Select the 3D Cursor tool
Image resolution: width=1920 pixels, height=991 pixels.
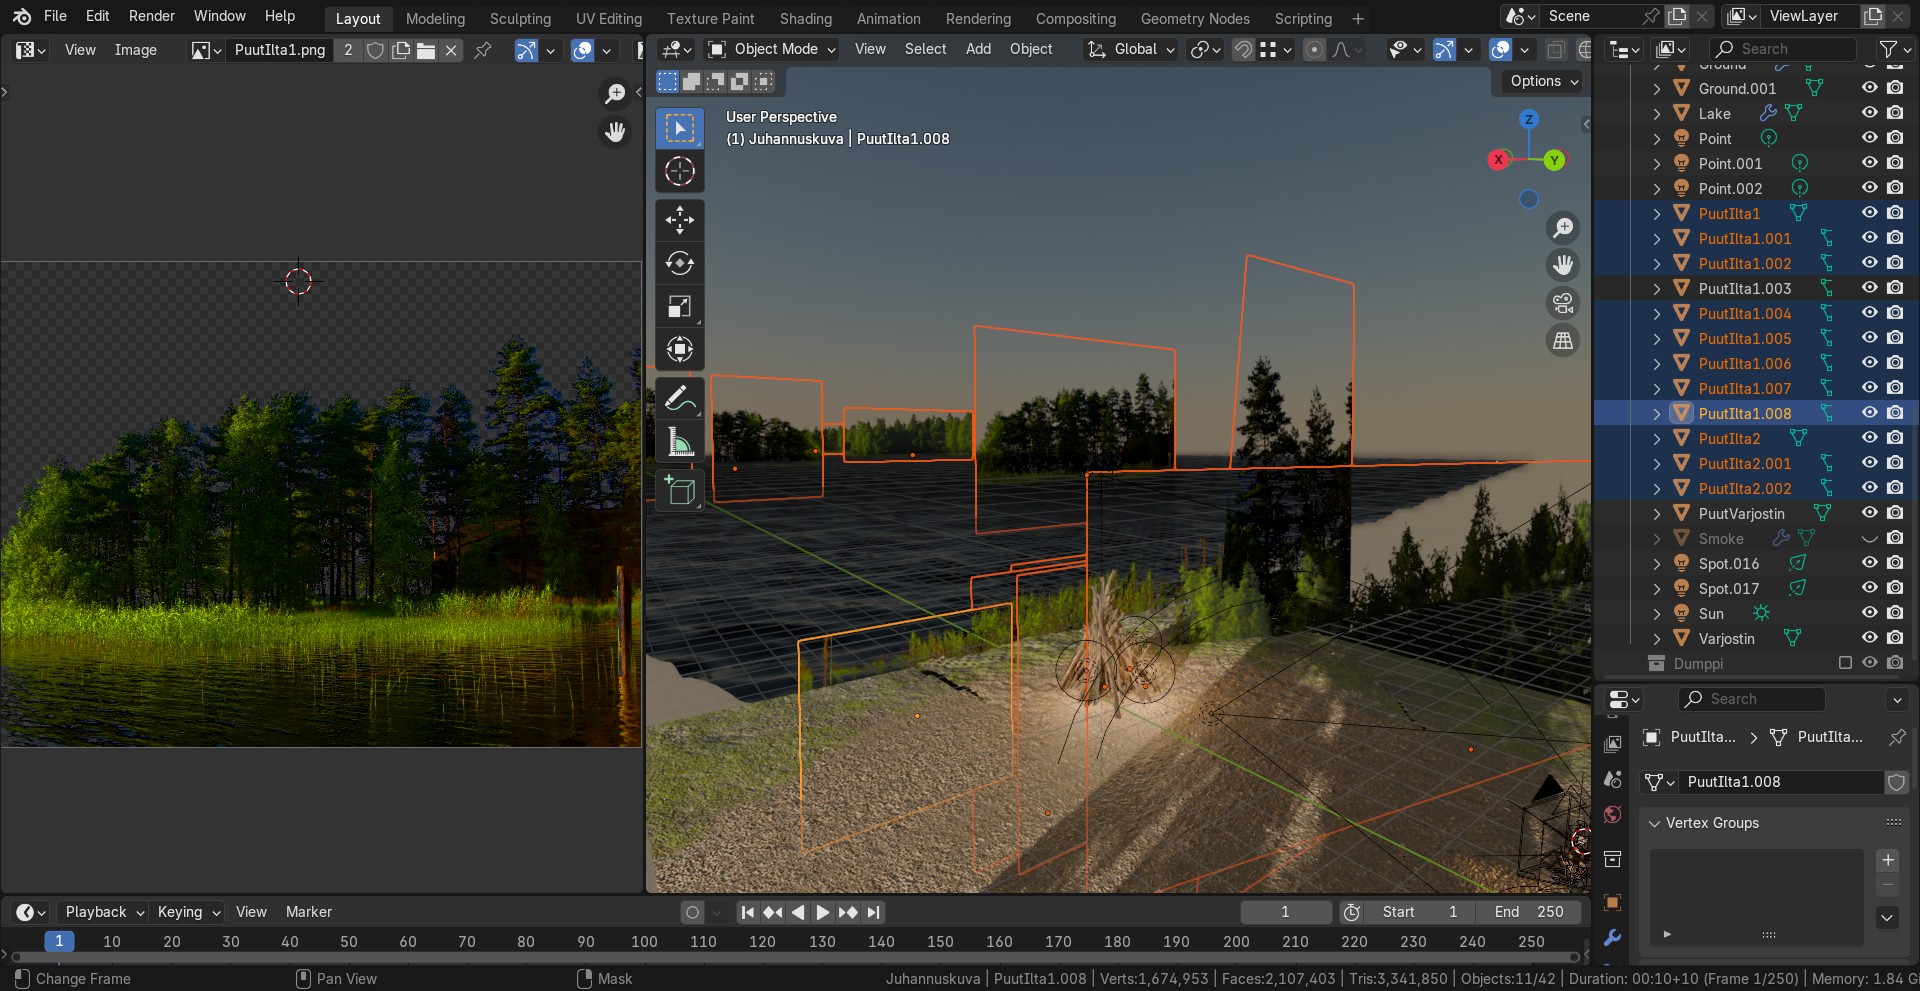(680, 171)
